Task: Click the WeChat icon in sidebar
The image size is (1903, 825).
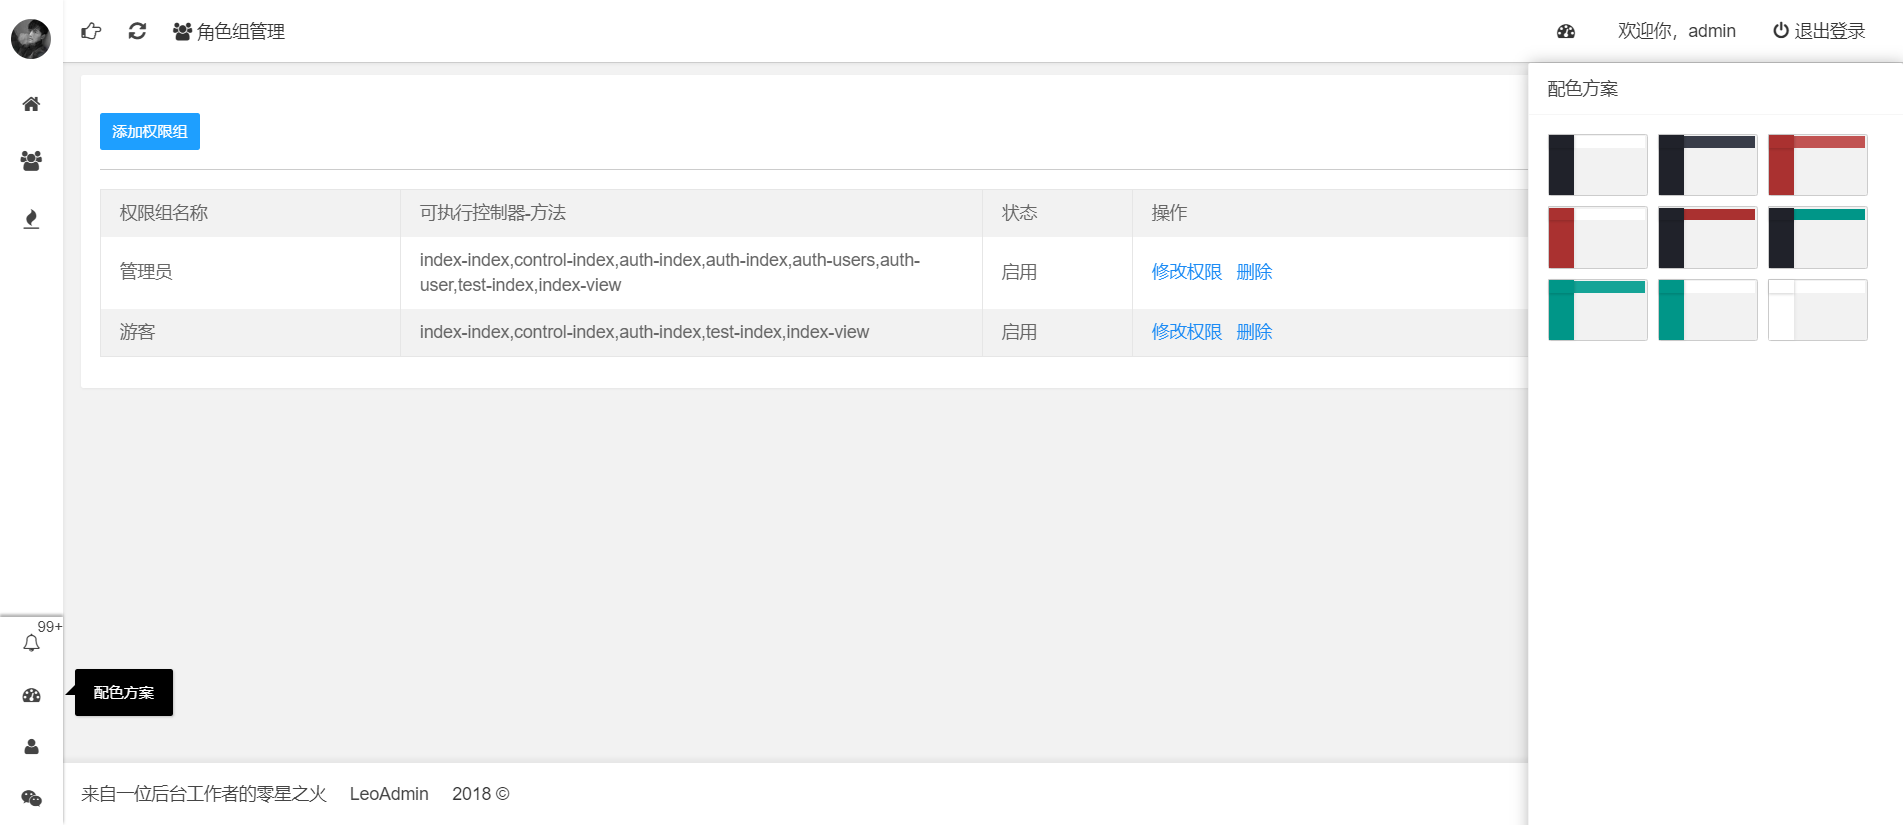Action: [31, 798]
